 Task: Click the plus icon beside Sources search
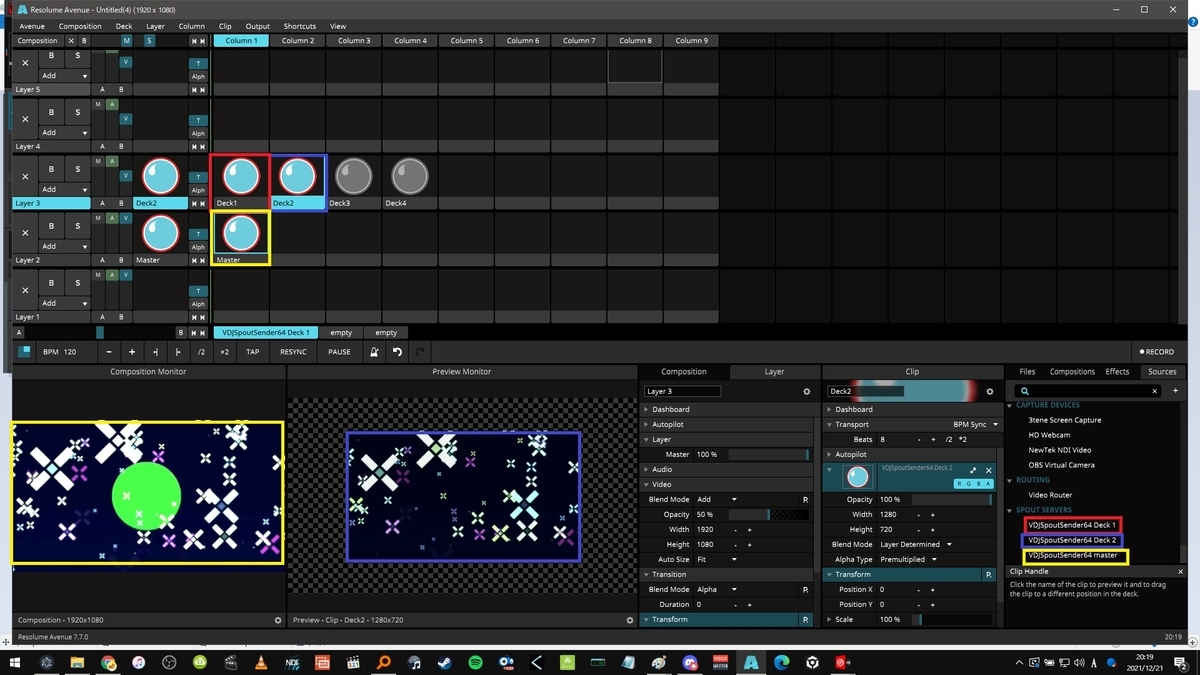[x=1176, y=391]
